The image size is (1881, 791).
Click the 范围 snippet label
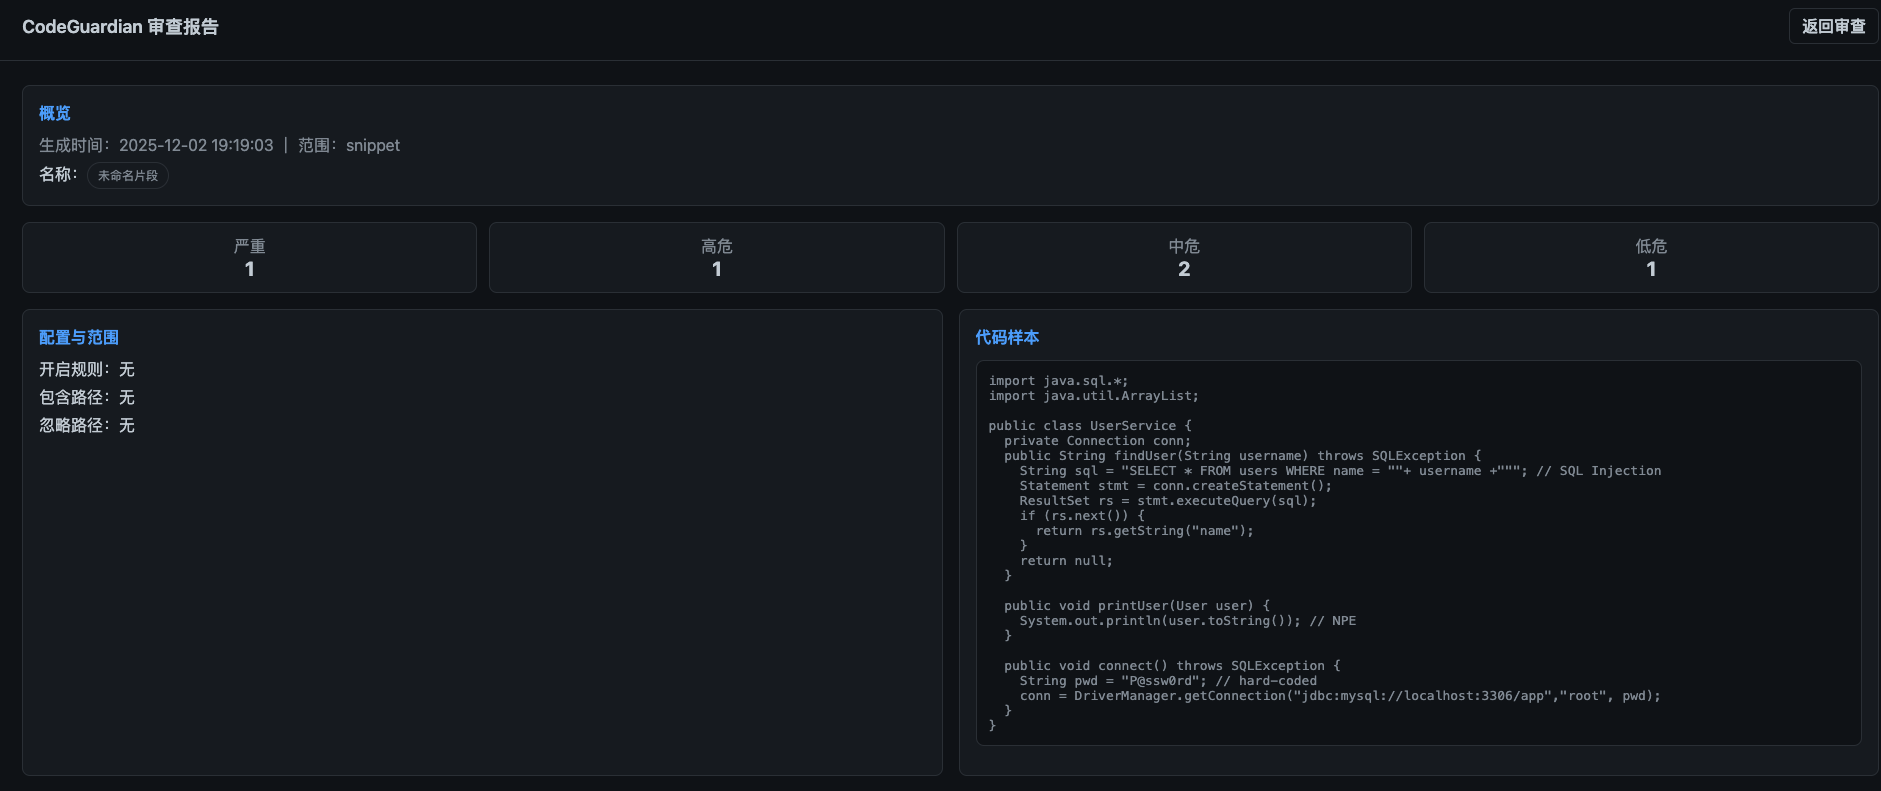point(349,146)
